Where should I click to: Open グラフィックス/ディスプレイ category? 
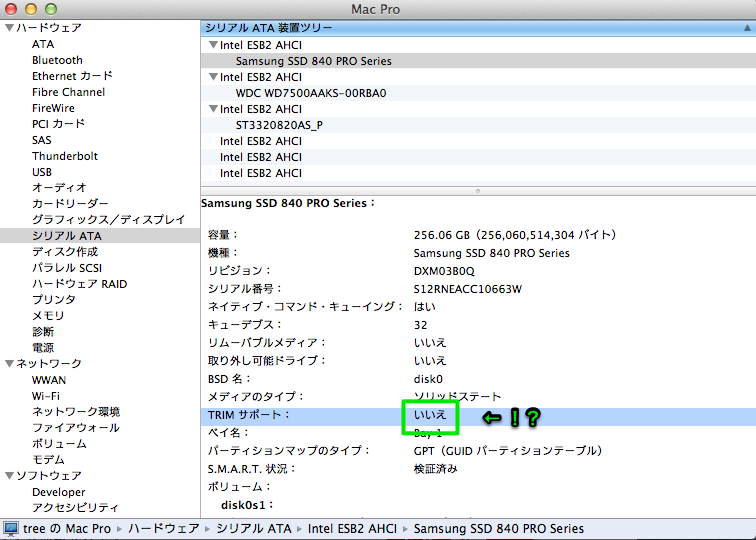[x=108, y=220]
